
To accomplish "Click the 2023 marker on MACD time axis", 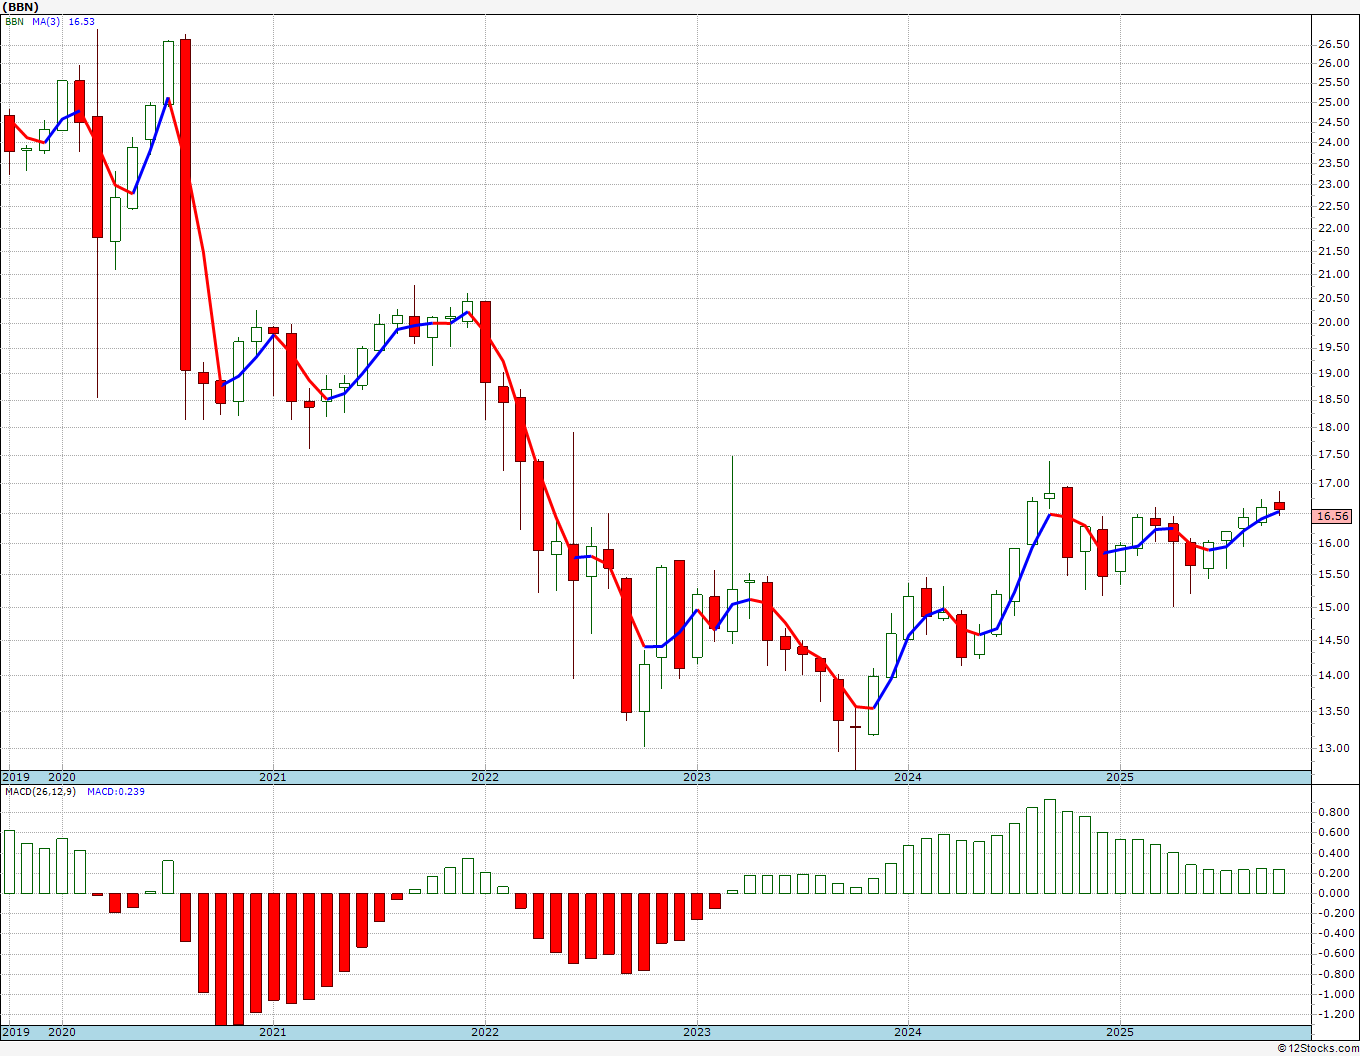I will 697,1032.
